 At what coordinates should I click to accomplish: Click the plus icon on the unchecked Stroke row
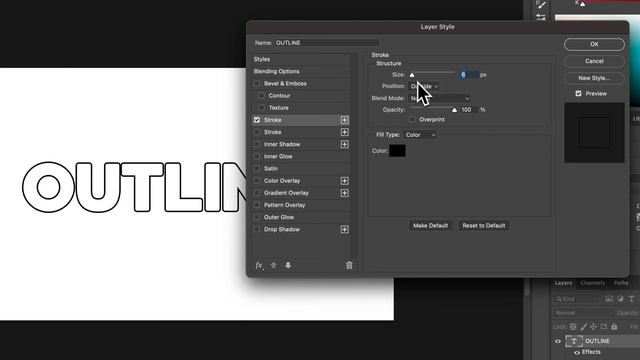coord(344,132)
